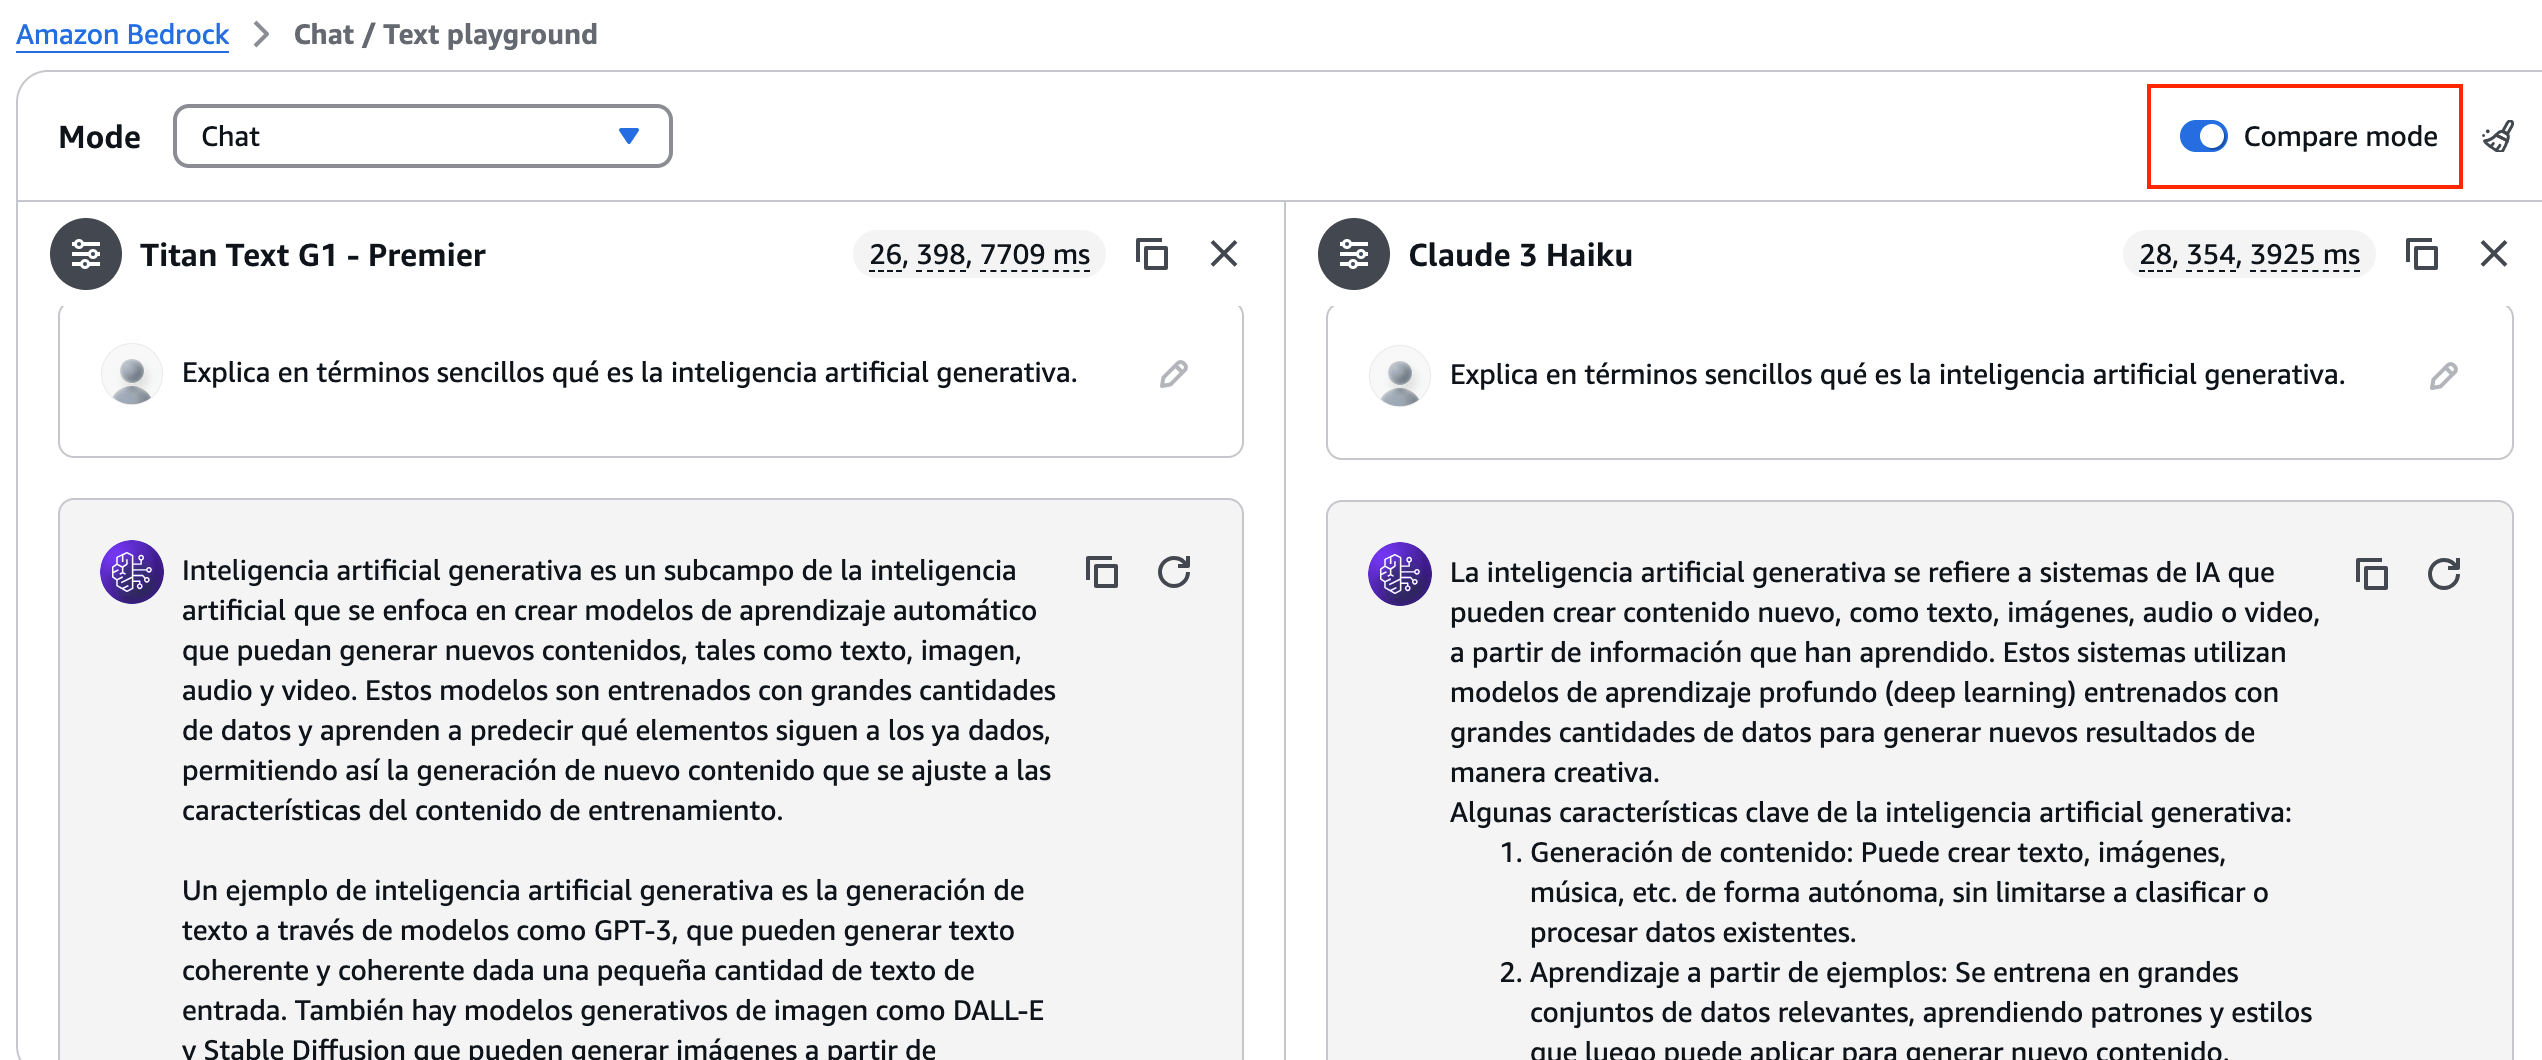This screenshot has width=2542, height=1060.
Task: Click the line 'Algunas características clave'
Action: pyautogui.click(x=1870, y=812)
